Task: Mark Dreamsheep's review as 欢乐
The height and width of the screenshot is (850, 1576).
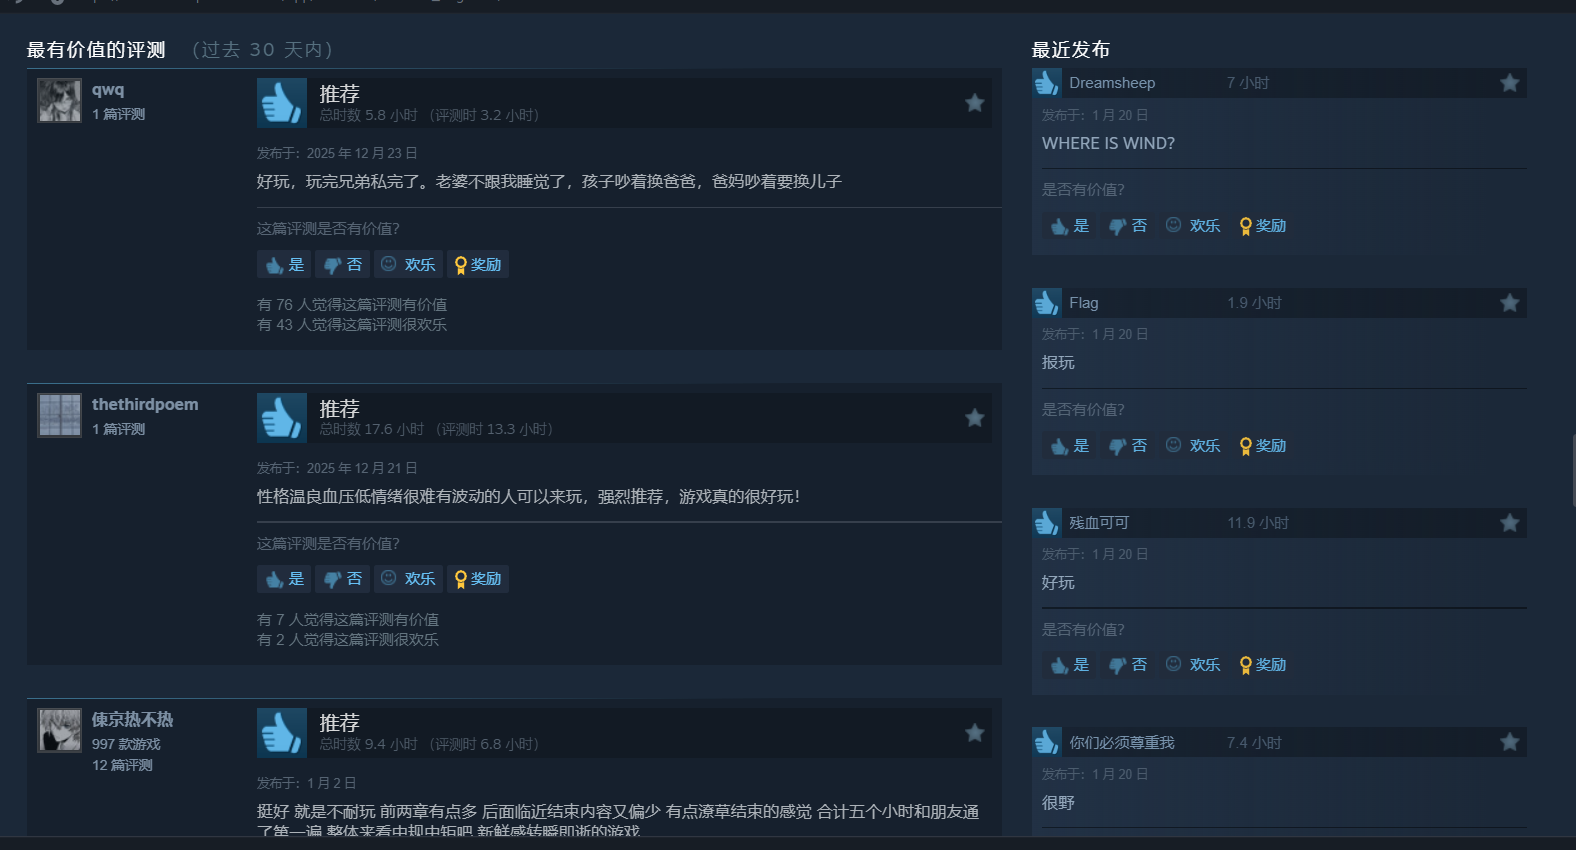Action: (1193, 226)
